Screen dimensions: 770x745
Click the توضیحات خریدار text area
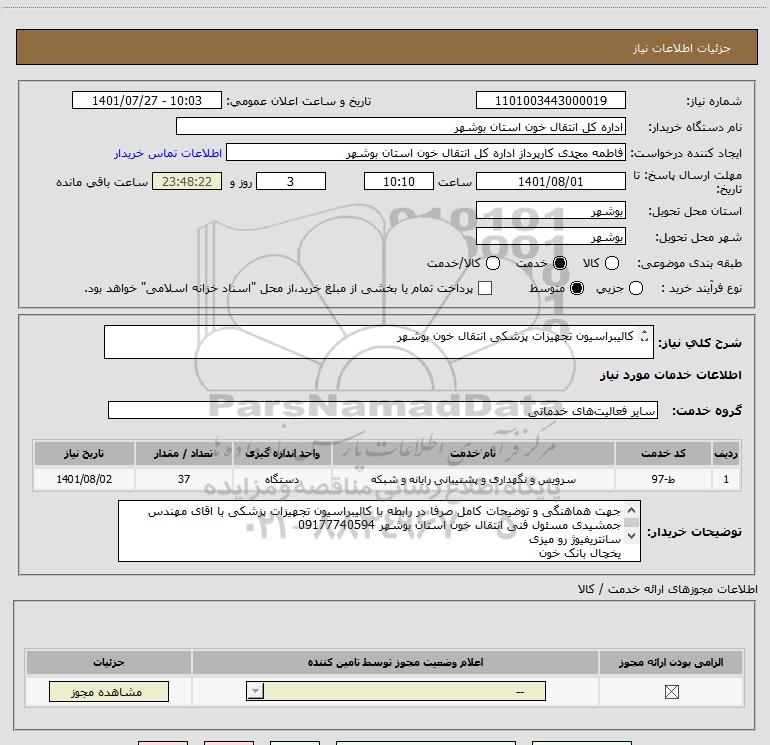pyautogui.click(x=379, y=531)
